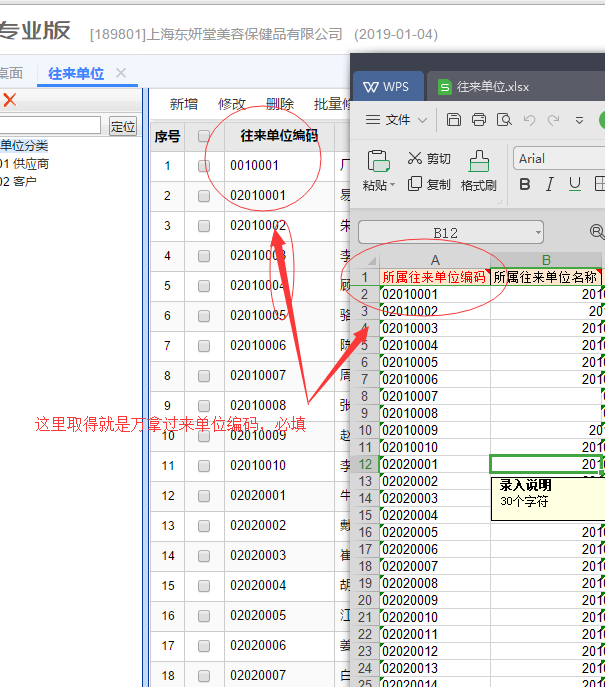Viewport: 605px width, 687px height.
Task: Switch to the WPS home tab
Action: (386, 87)
